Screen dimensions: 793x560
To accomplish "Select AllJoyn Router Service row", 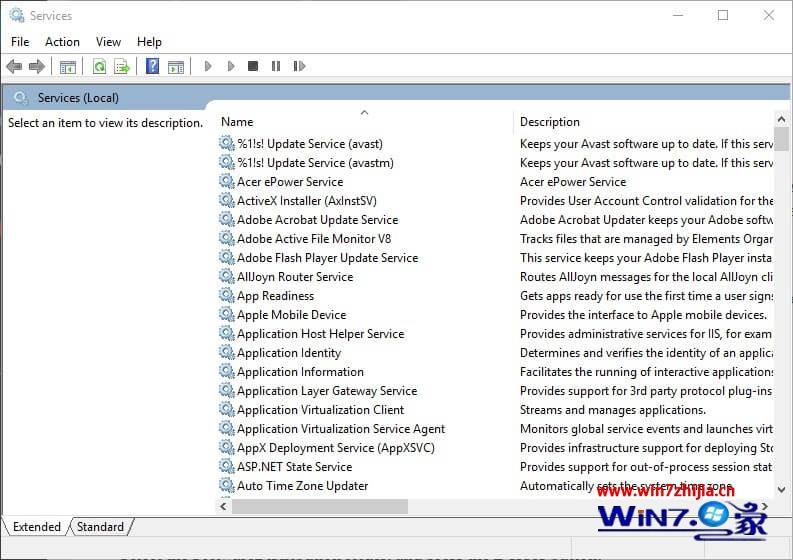I will 295,276.
